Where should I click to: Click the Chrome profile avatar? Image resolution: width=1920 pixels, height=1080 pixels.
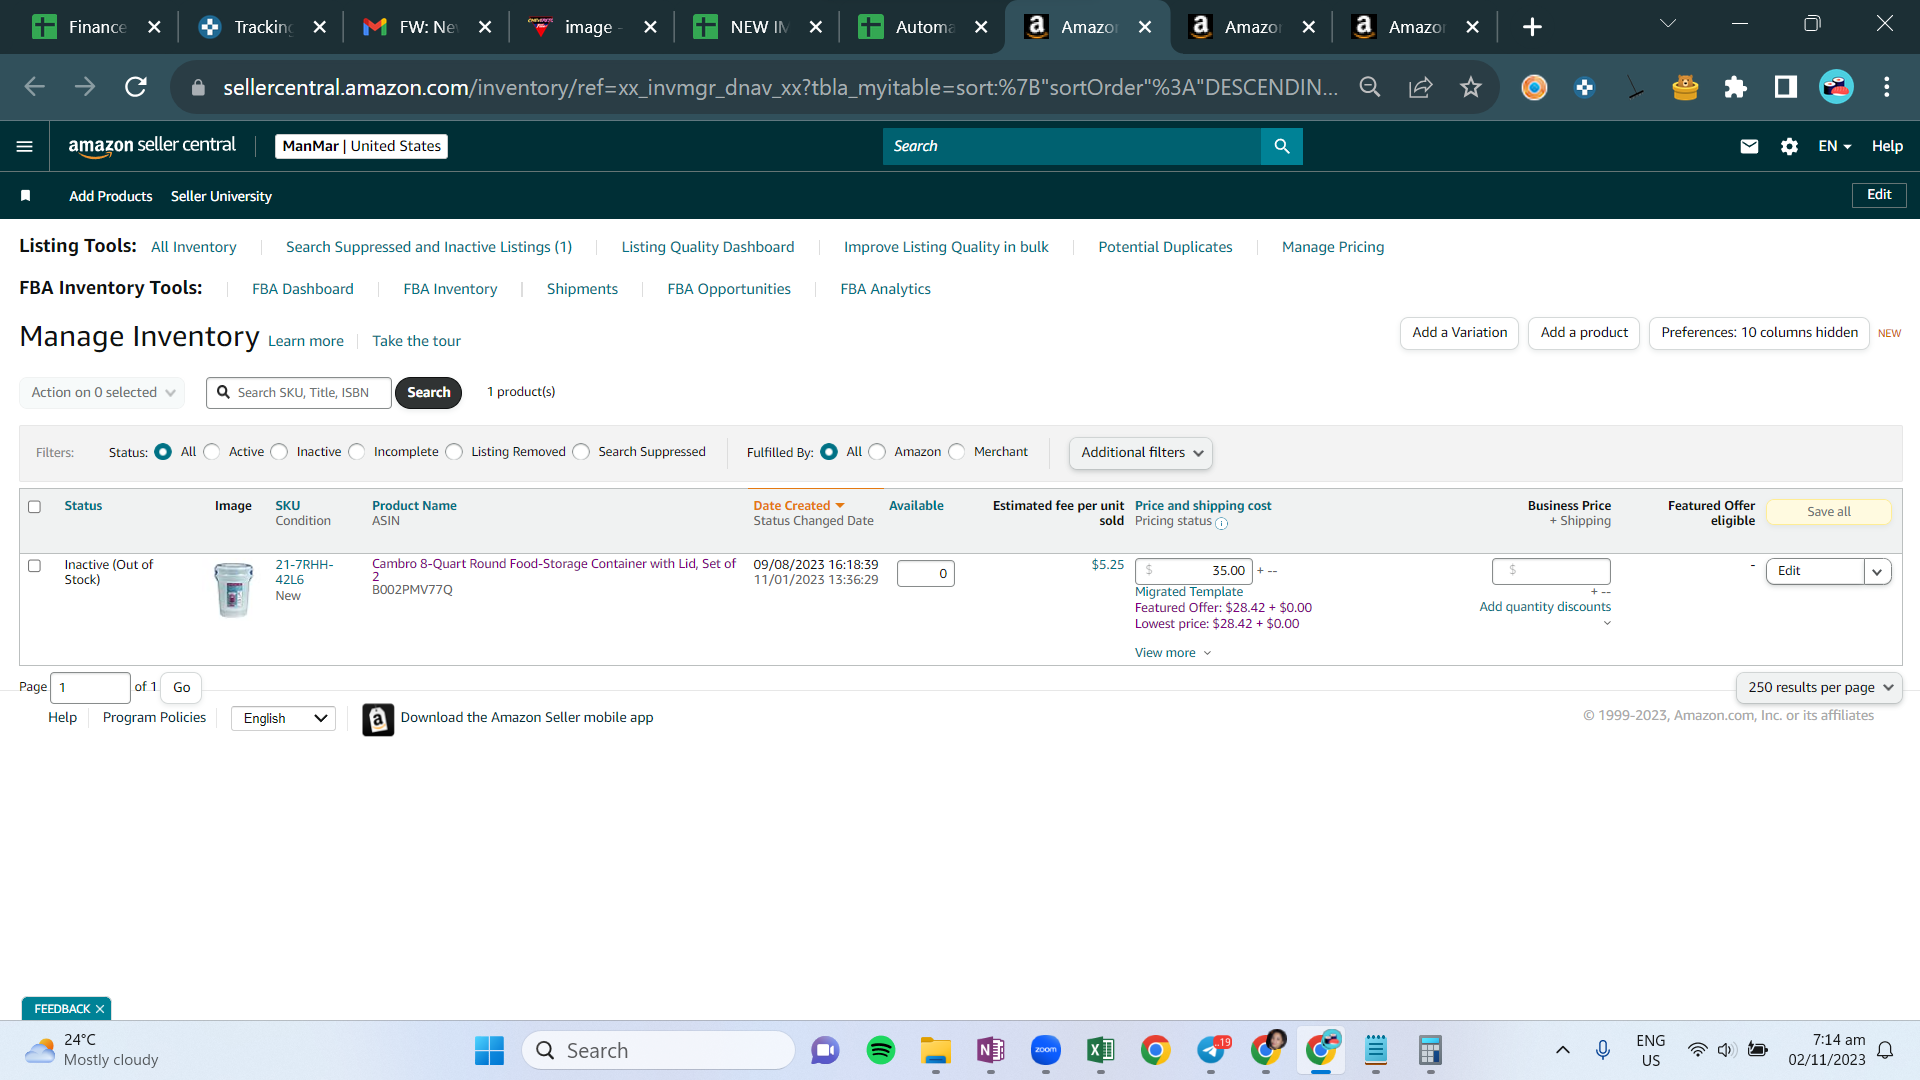click(1836, 87)
